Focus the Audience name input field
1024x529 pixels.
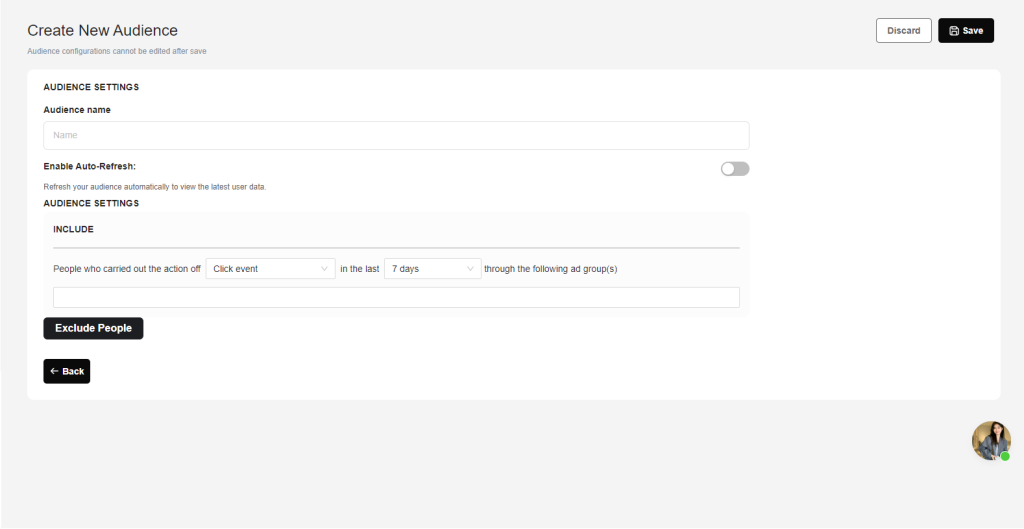396,135
